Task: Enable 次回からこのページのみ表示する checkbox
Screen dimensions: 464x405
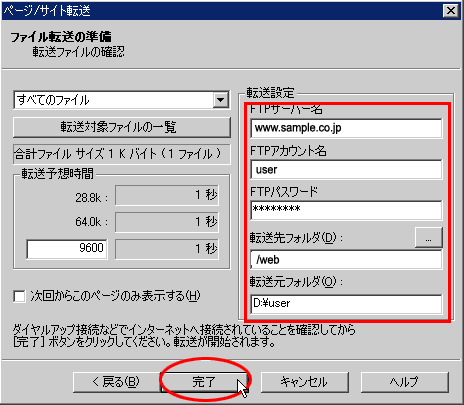Action: (x=19, y=296)
